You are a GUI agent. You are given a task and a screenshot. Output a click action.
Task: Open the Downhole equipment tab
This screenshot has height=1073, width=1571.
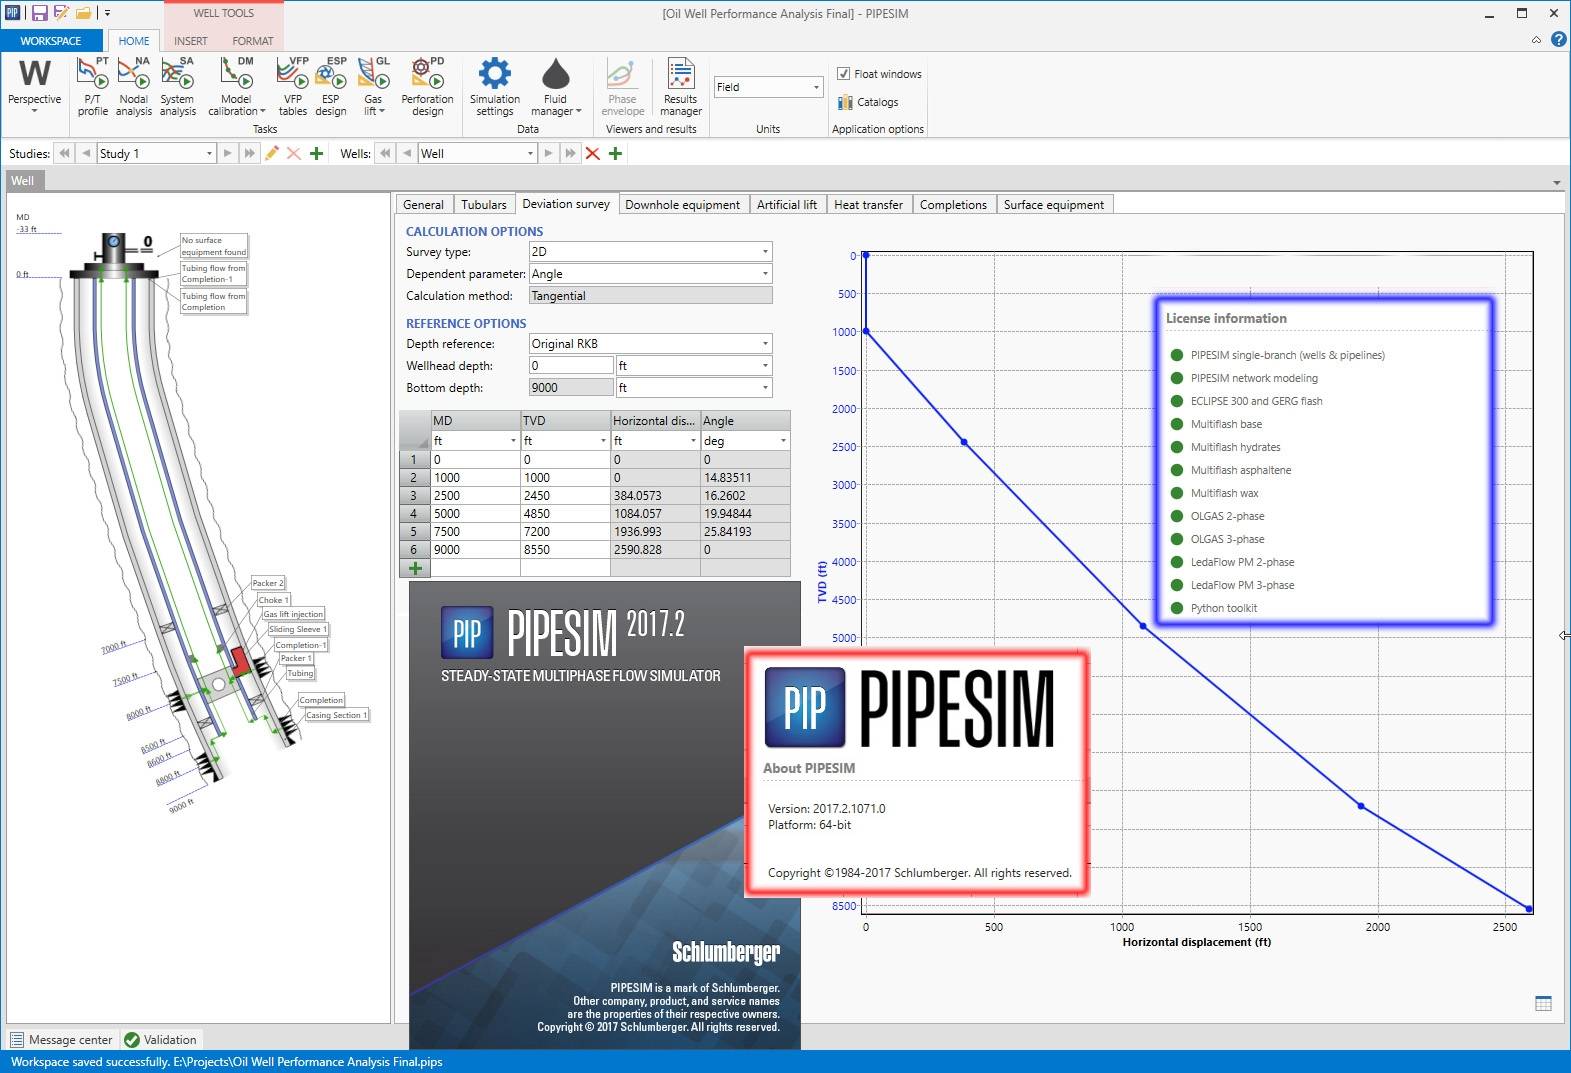683,204
